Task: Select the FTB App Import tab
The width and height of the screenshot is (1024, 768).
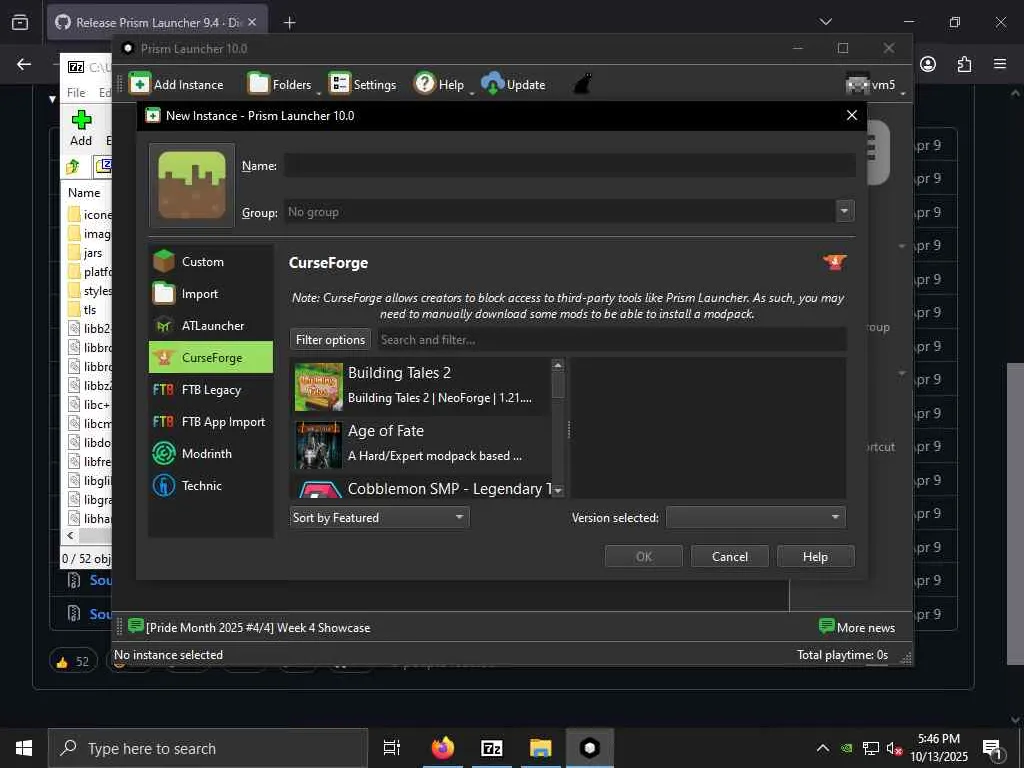Action: pos(211,421)
